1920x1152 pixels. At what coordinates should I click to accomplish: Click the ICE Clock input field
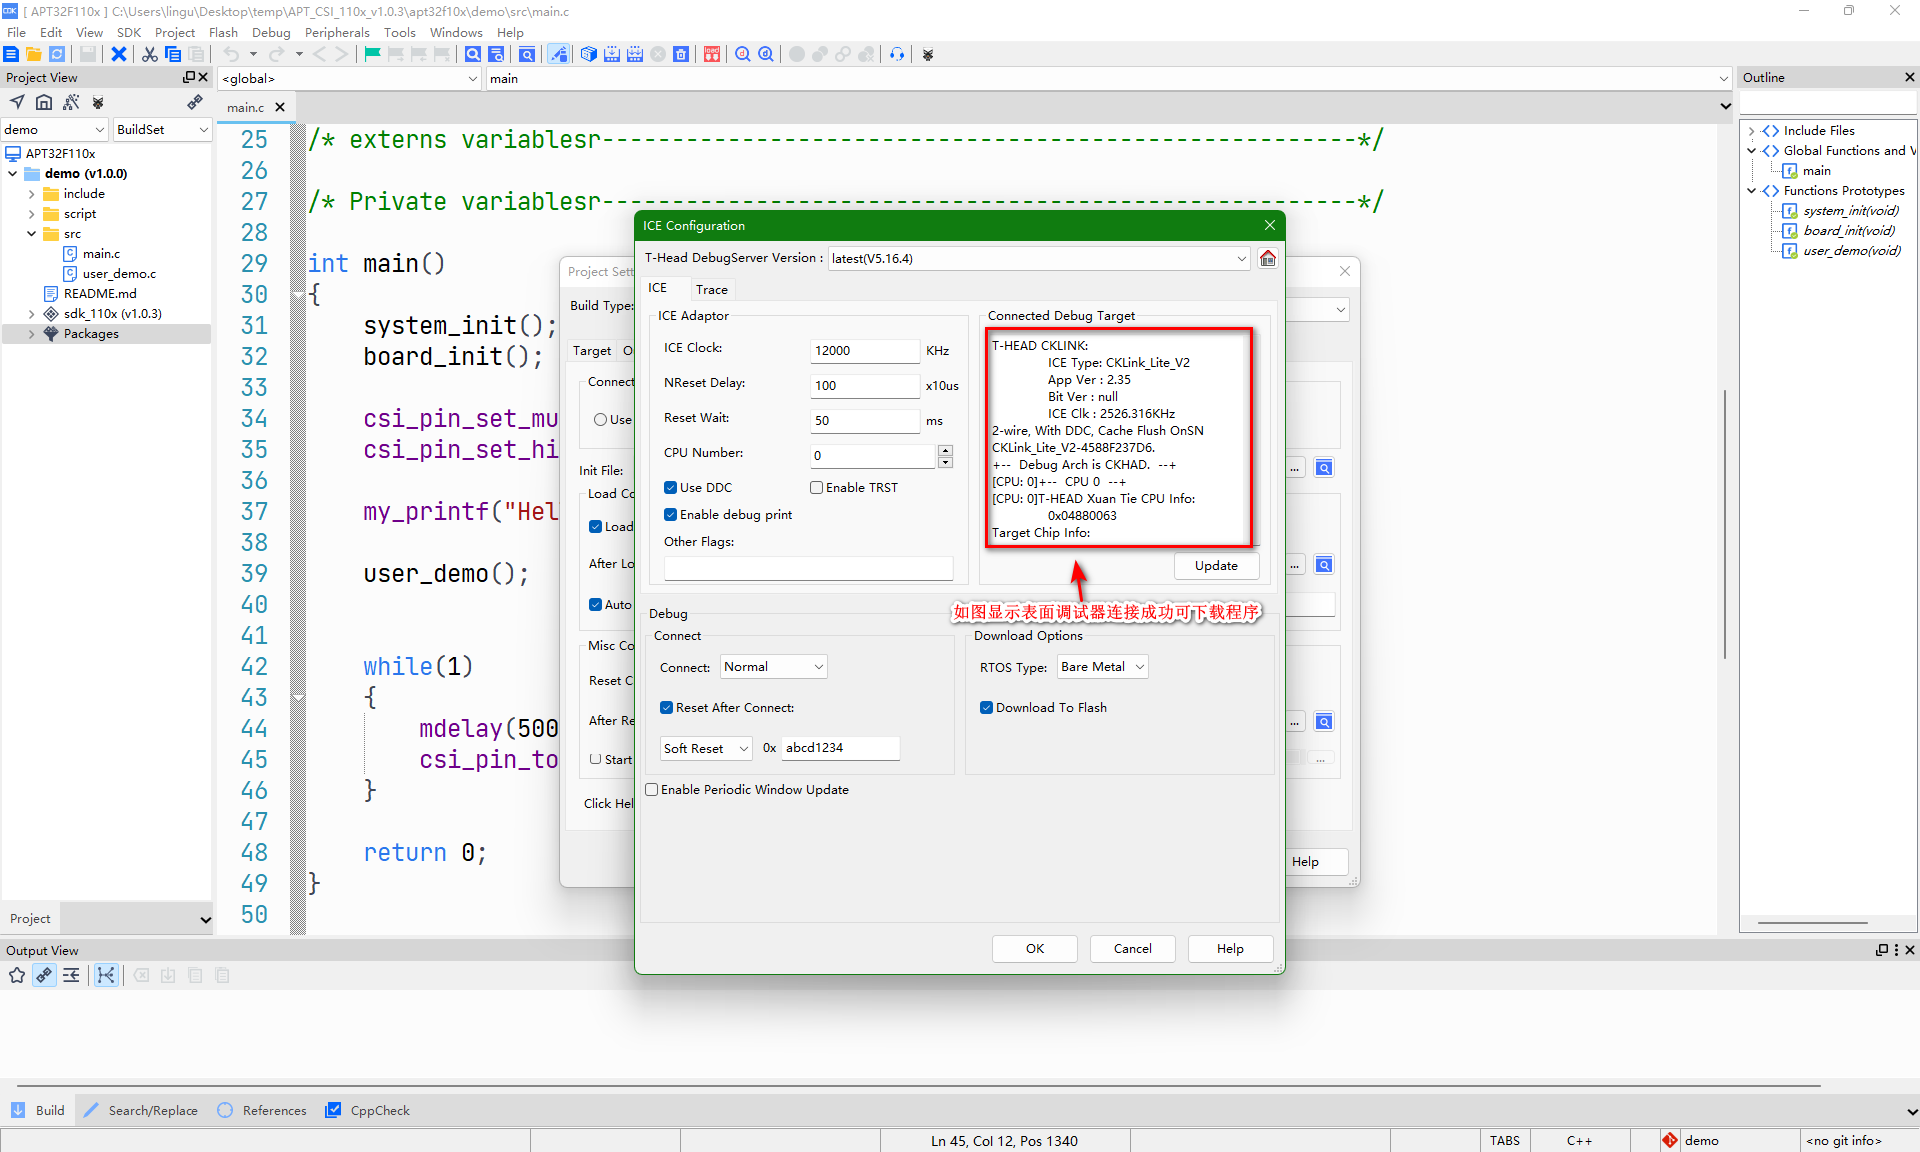(x=865, y=350)
